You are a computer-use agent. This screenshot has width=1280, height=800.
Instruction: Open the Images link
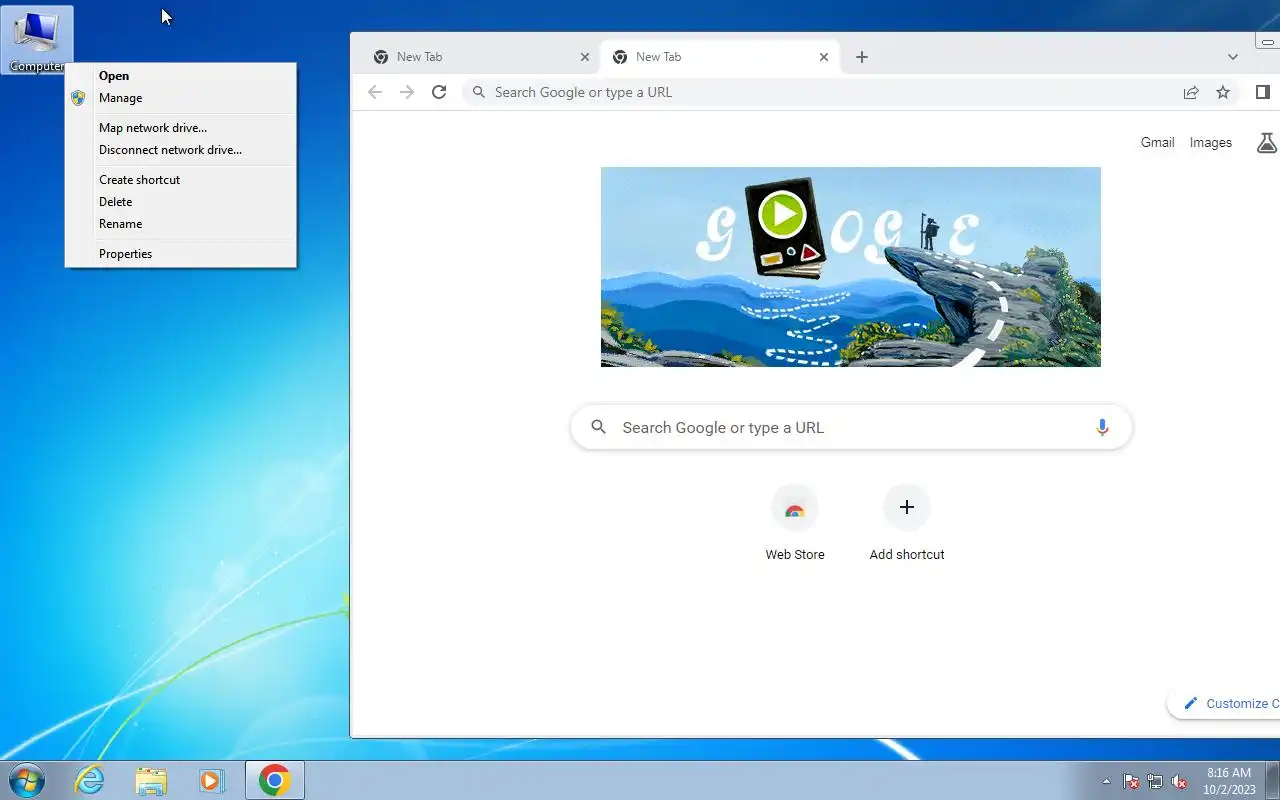pyautogui.click(x=1210, y=142)
